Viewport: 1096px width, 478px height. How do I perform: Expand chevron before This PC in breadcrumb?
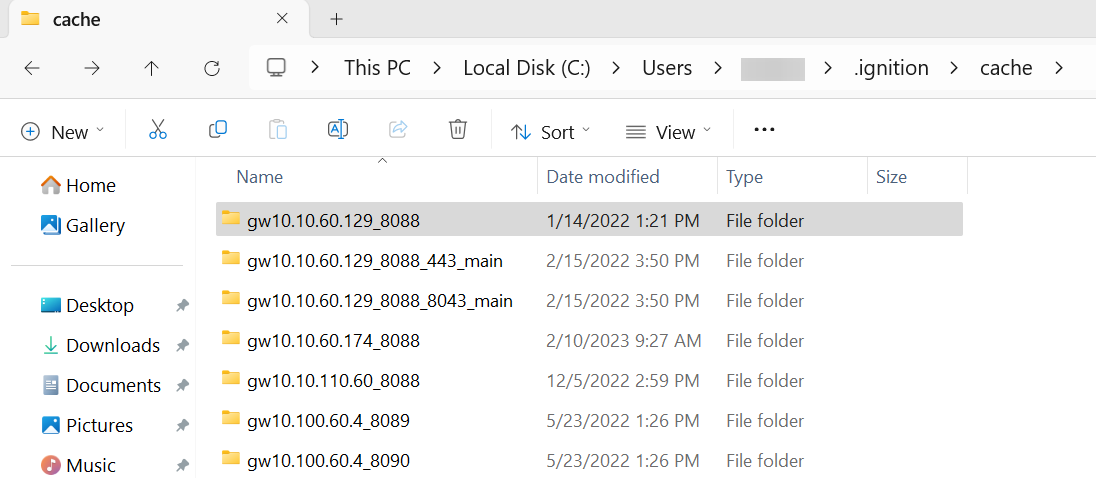315,68
